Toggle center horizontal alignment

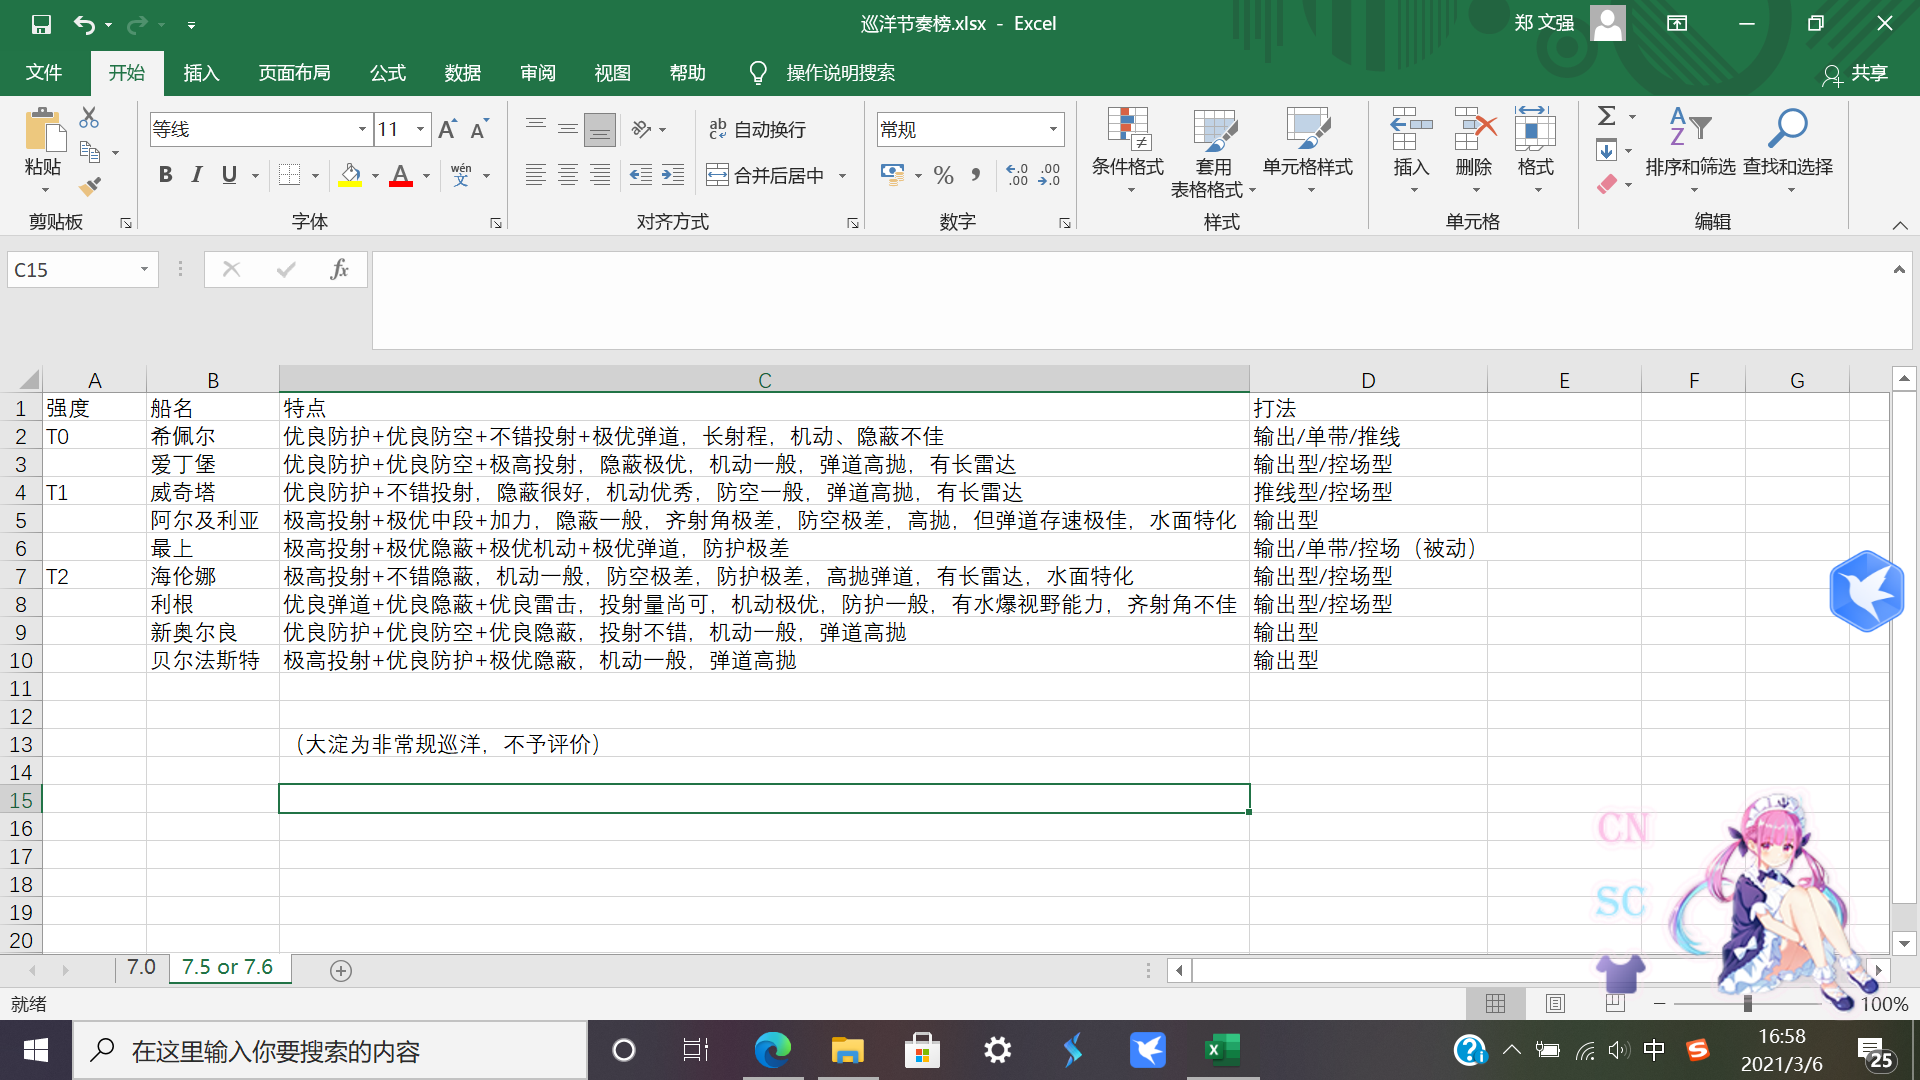(x=568, y=175)
